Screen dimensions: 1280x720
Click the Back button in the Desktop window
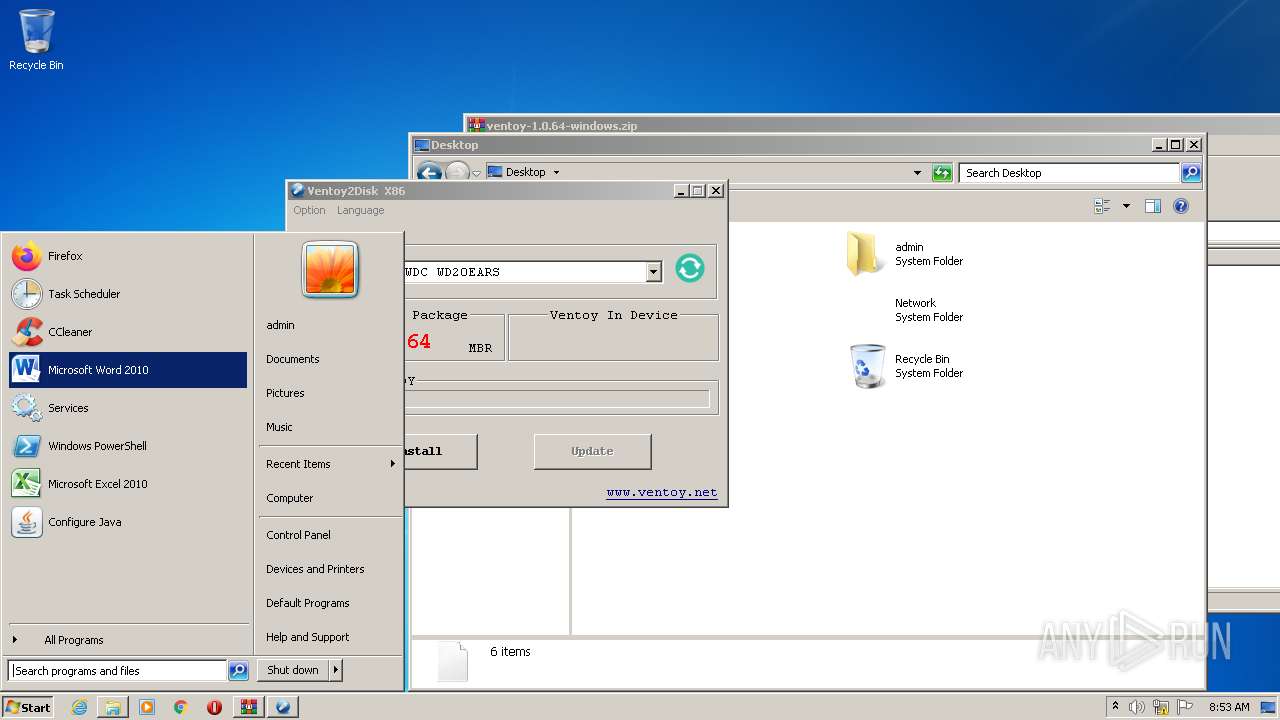[x=429, y=173]
